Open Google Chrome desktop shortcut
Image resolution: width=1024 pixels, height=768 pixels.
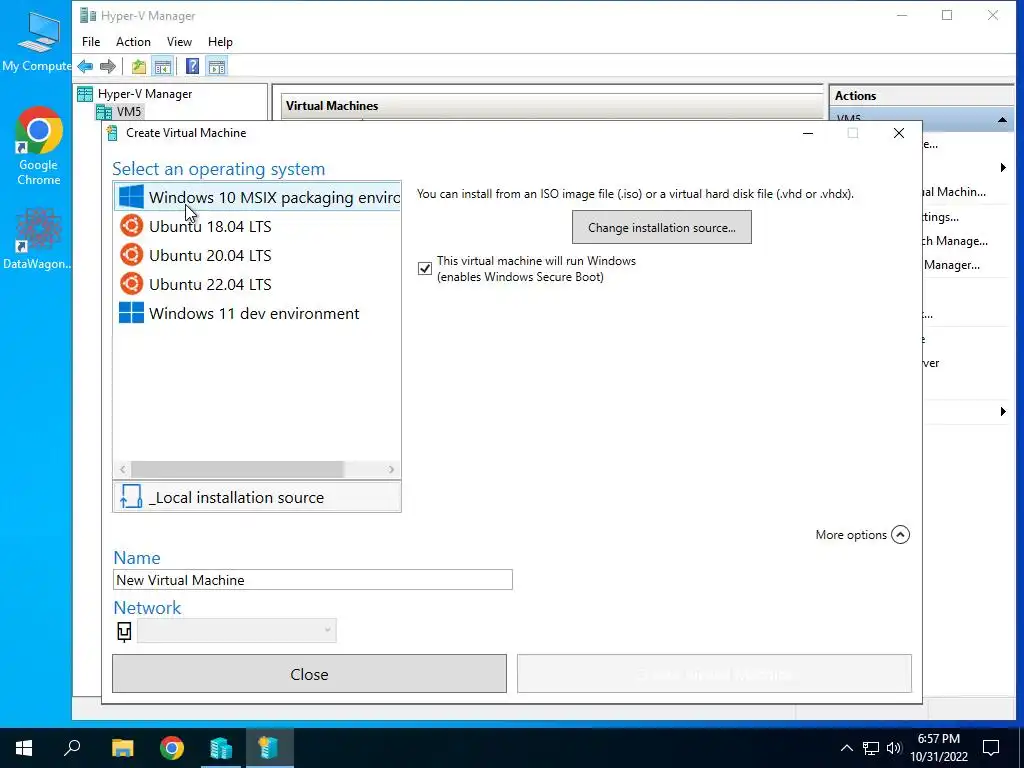tap(39, 146)
